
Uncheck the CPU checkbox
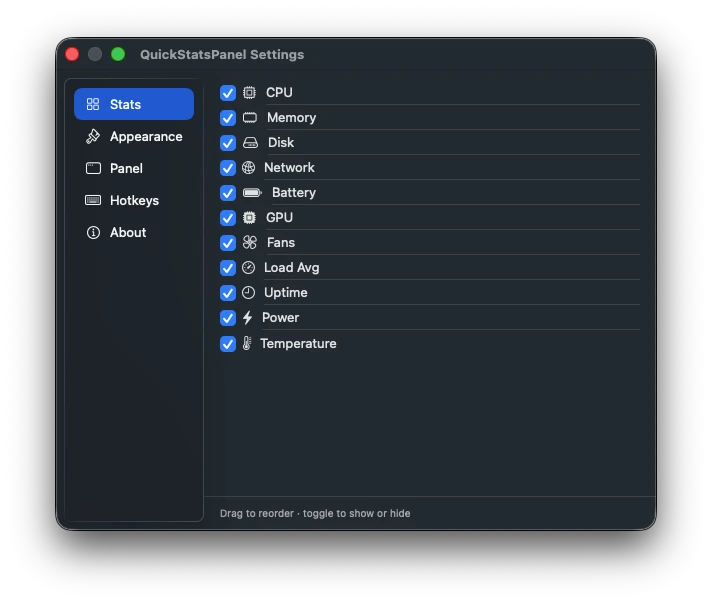coord(228,93)
